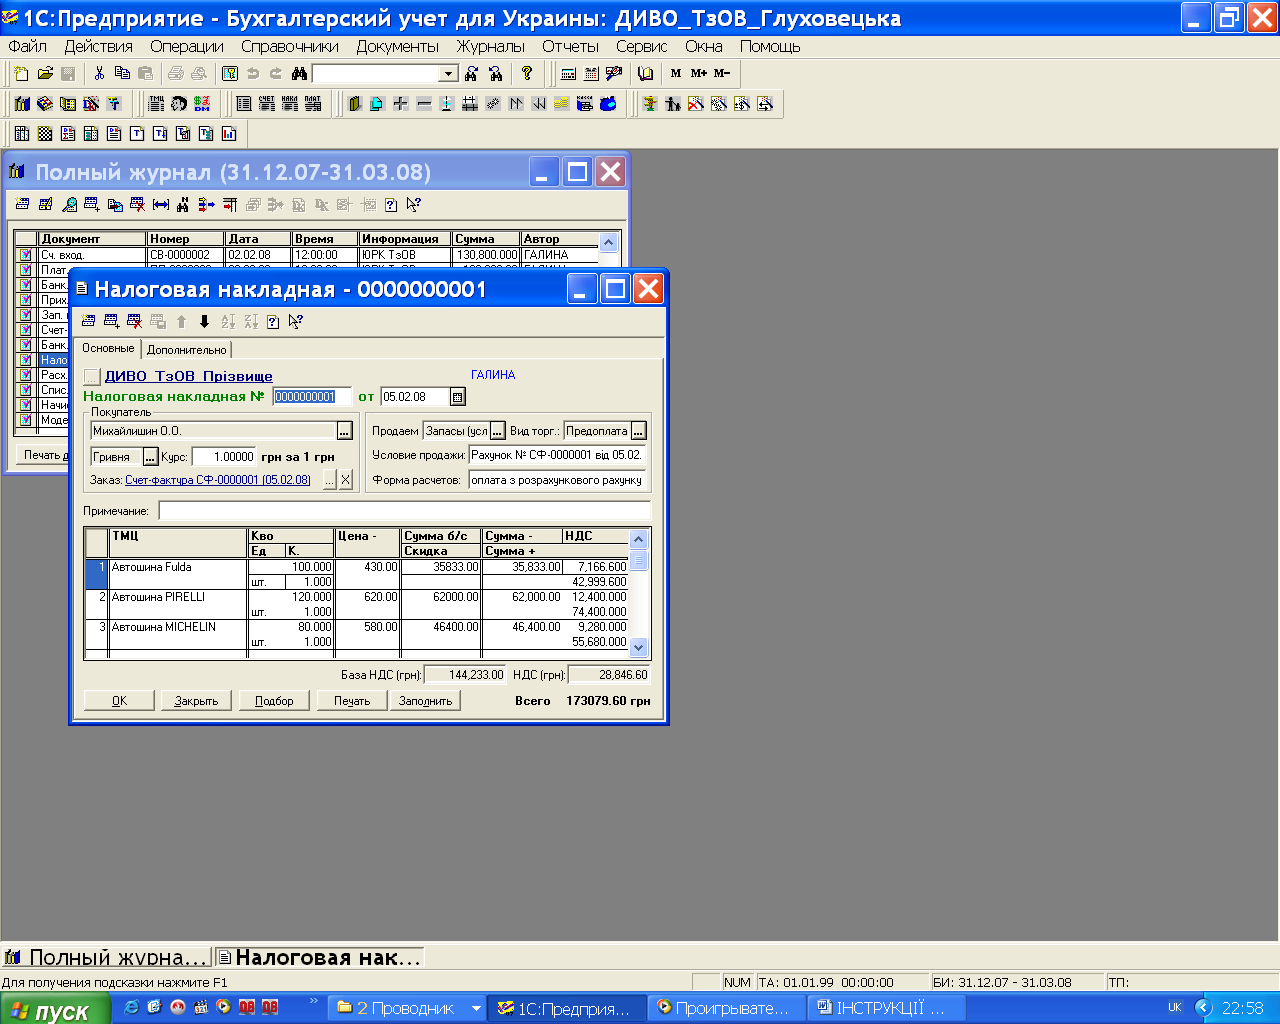Image resolution: width=1280 pixels, height=1024 pixels.
Task: Open the book icon in main toolbar
Action: coord(646,73)
